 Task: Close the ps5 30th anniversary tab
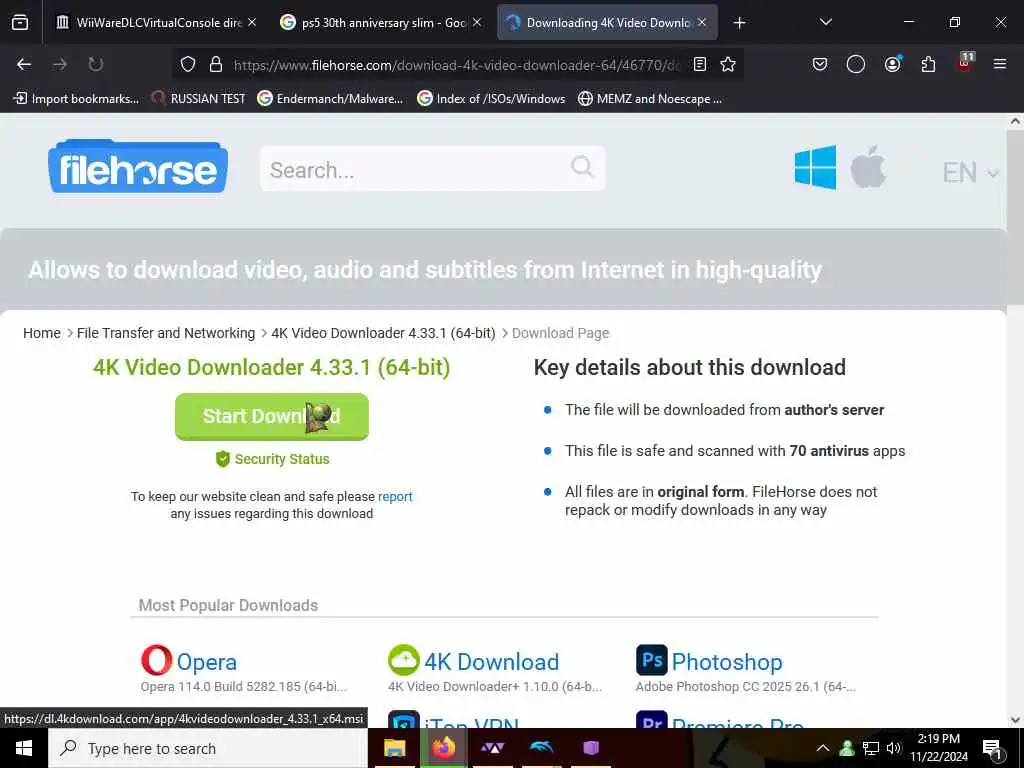point(477,22)
